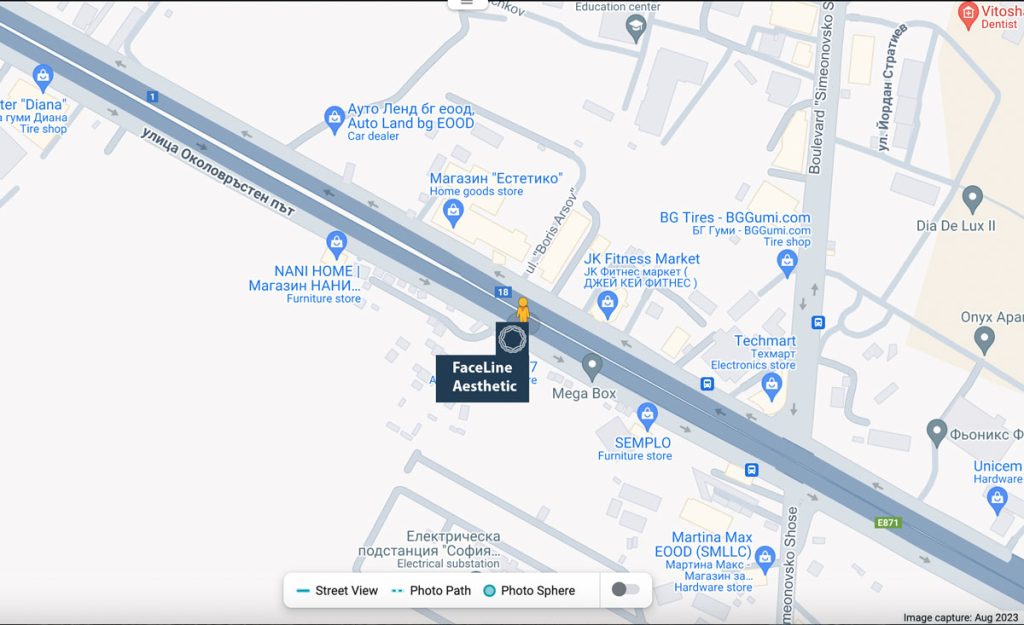Click the "Boulevard Simeonovsko" road label
1024x625 pixels.
(822, 87)
